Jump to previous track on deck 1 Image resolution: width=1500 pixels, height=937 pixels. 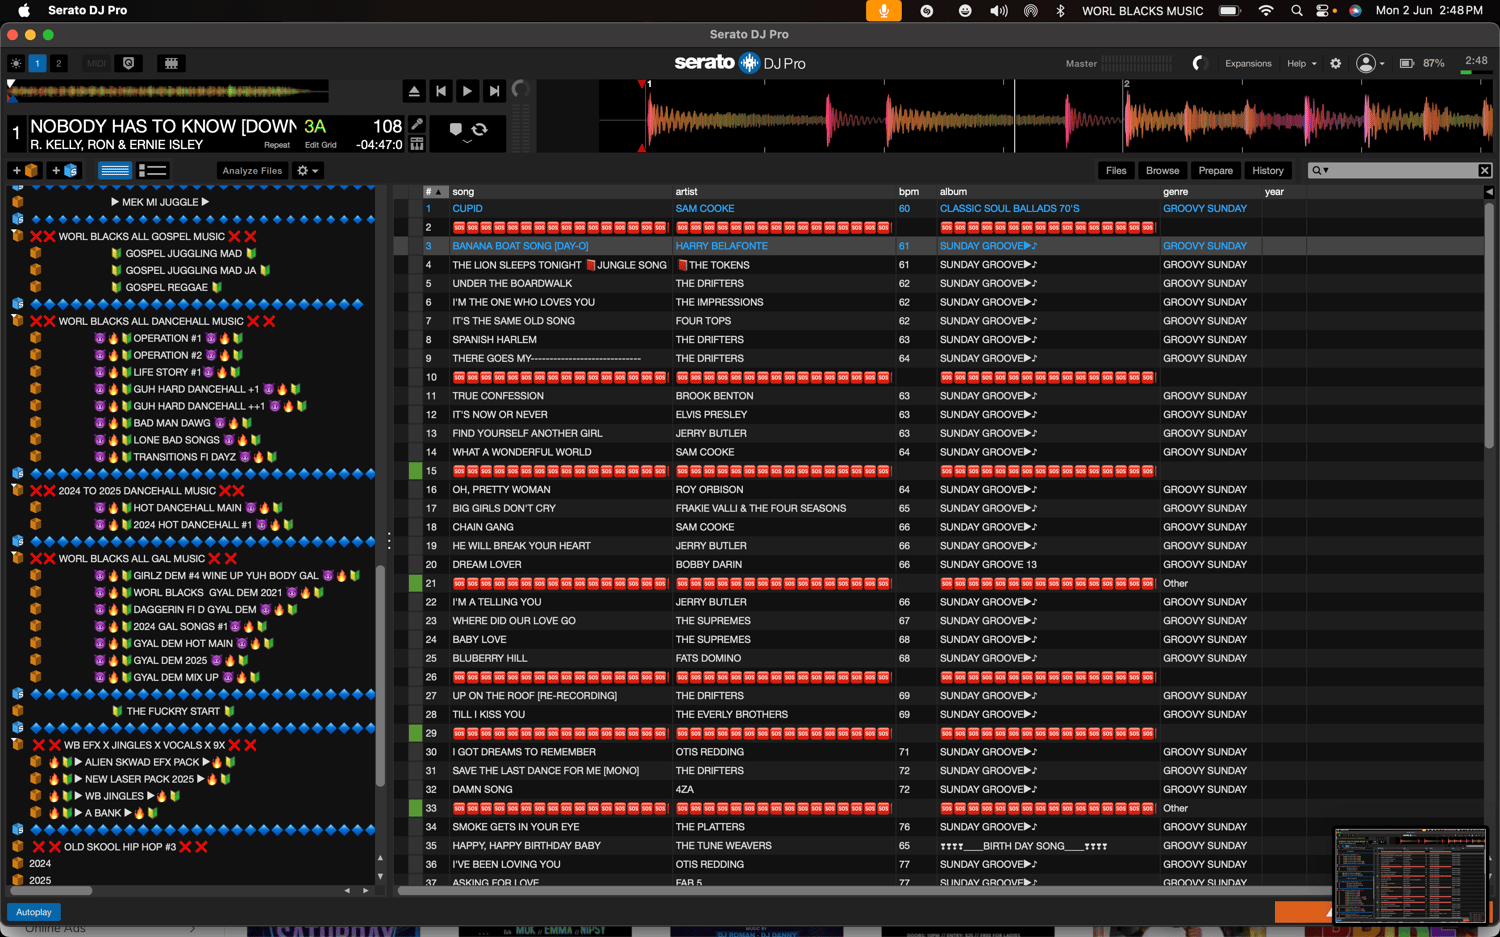click(441, 91)
